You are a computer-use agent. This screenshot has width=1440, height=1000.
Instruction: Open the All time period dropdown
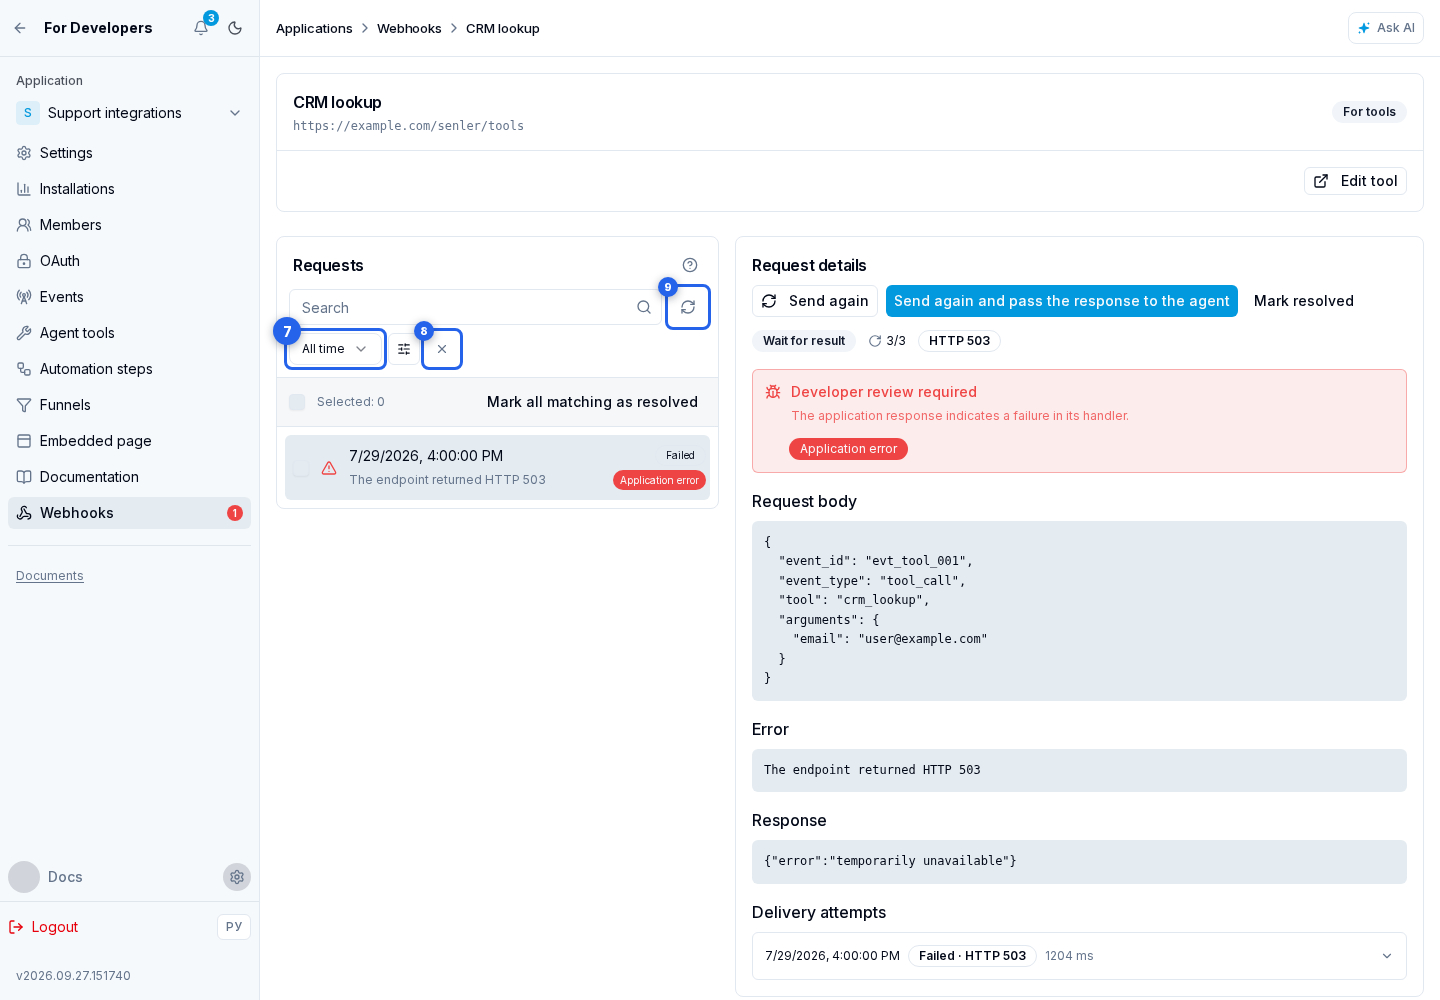coord(335,349)
